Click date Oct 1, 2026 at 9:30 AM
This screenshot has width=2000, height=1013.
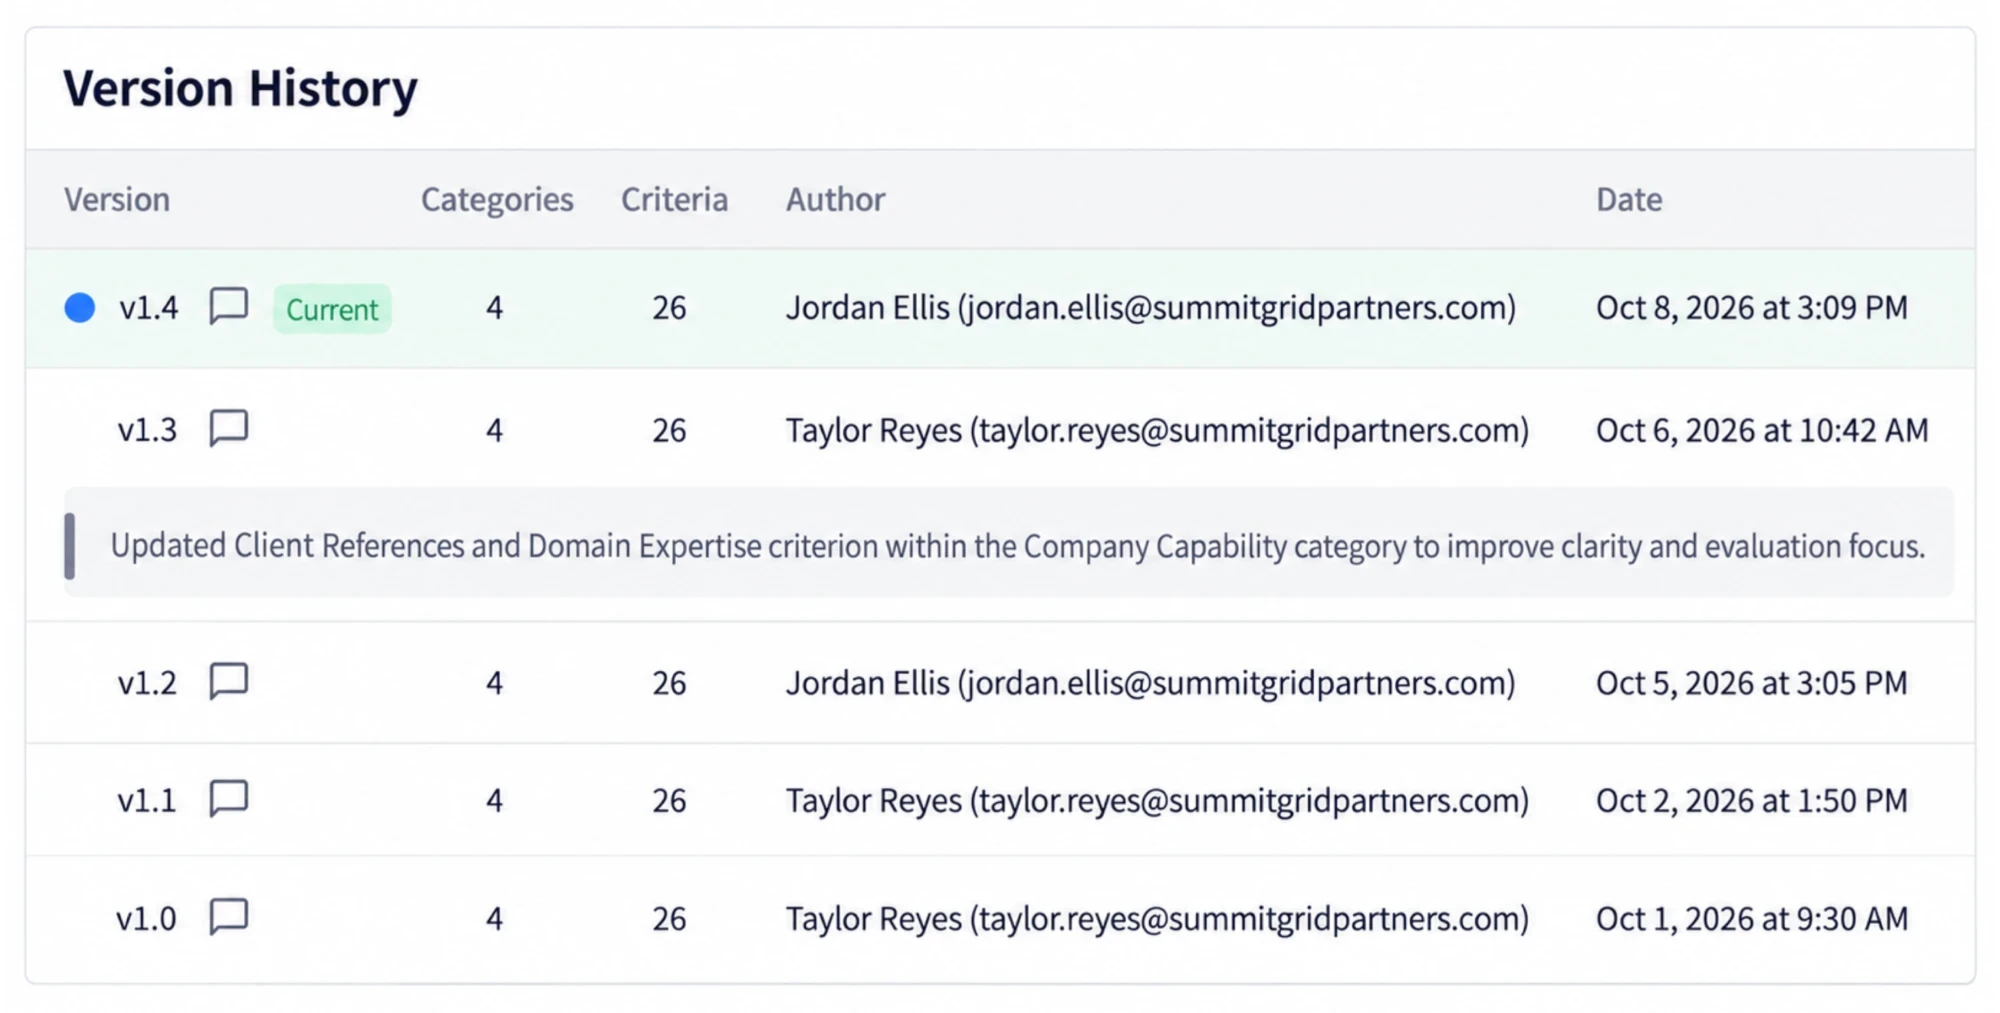[1752, 918]
